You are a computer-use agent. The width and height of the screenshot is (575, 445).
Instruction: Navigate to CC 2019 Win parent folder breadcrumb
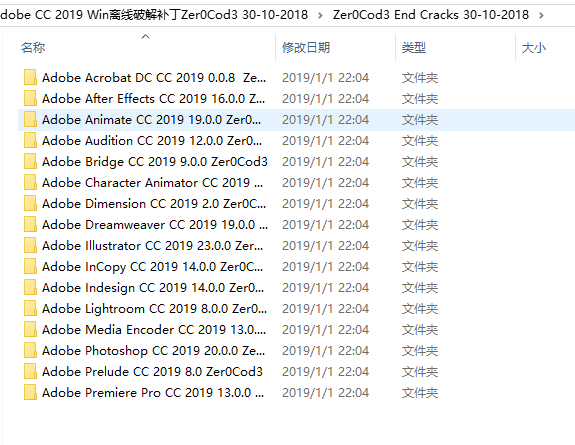click(154, 15)
